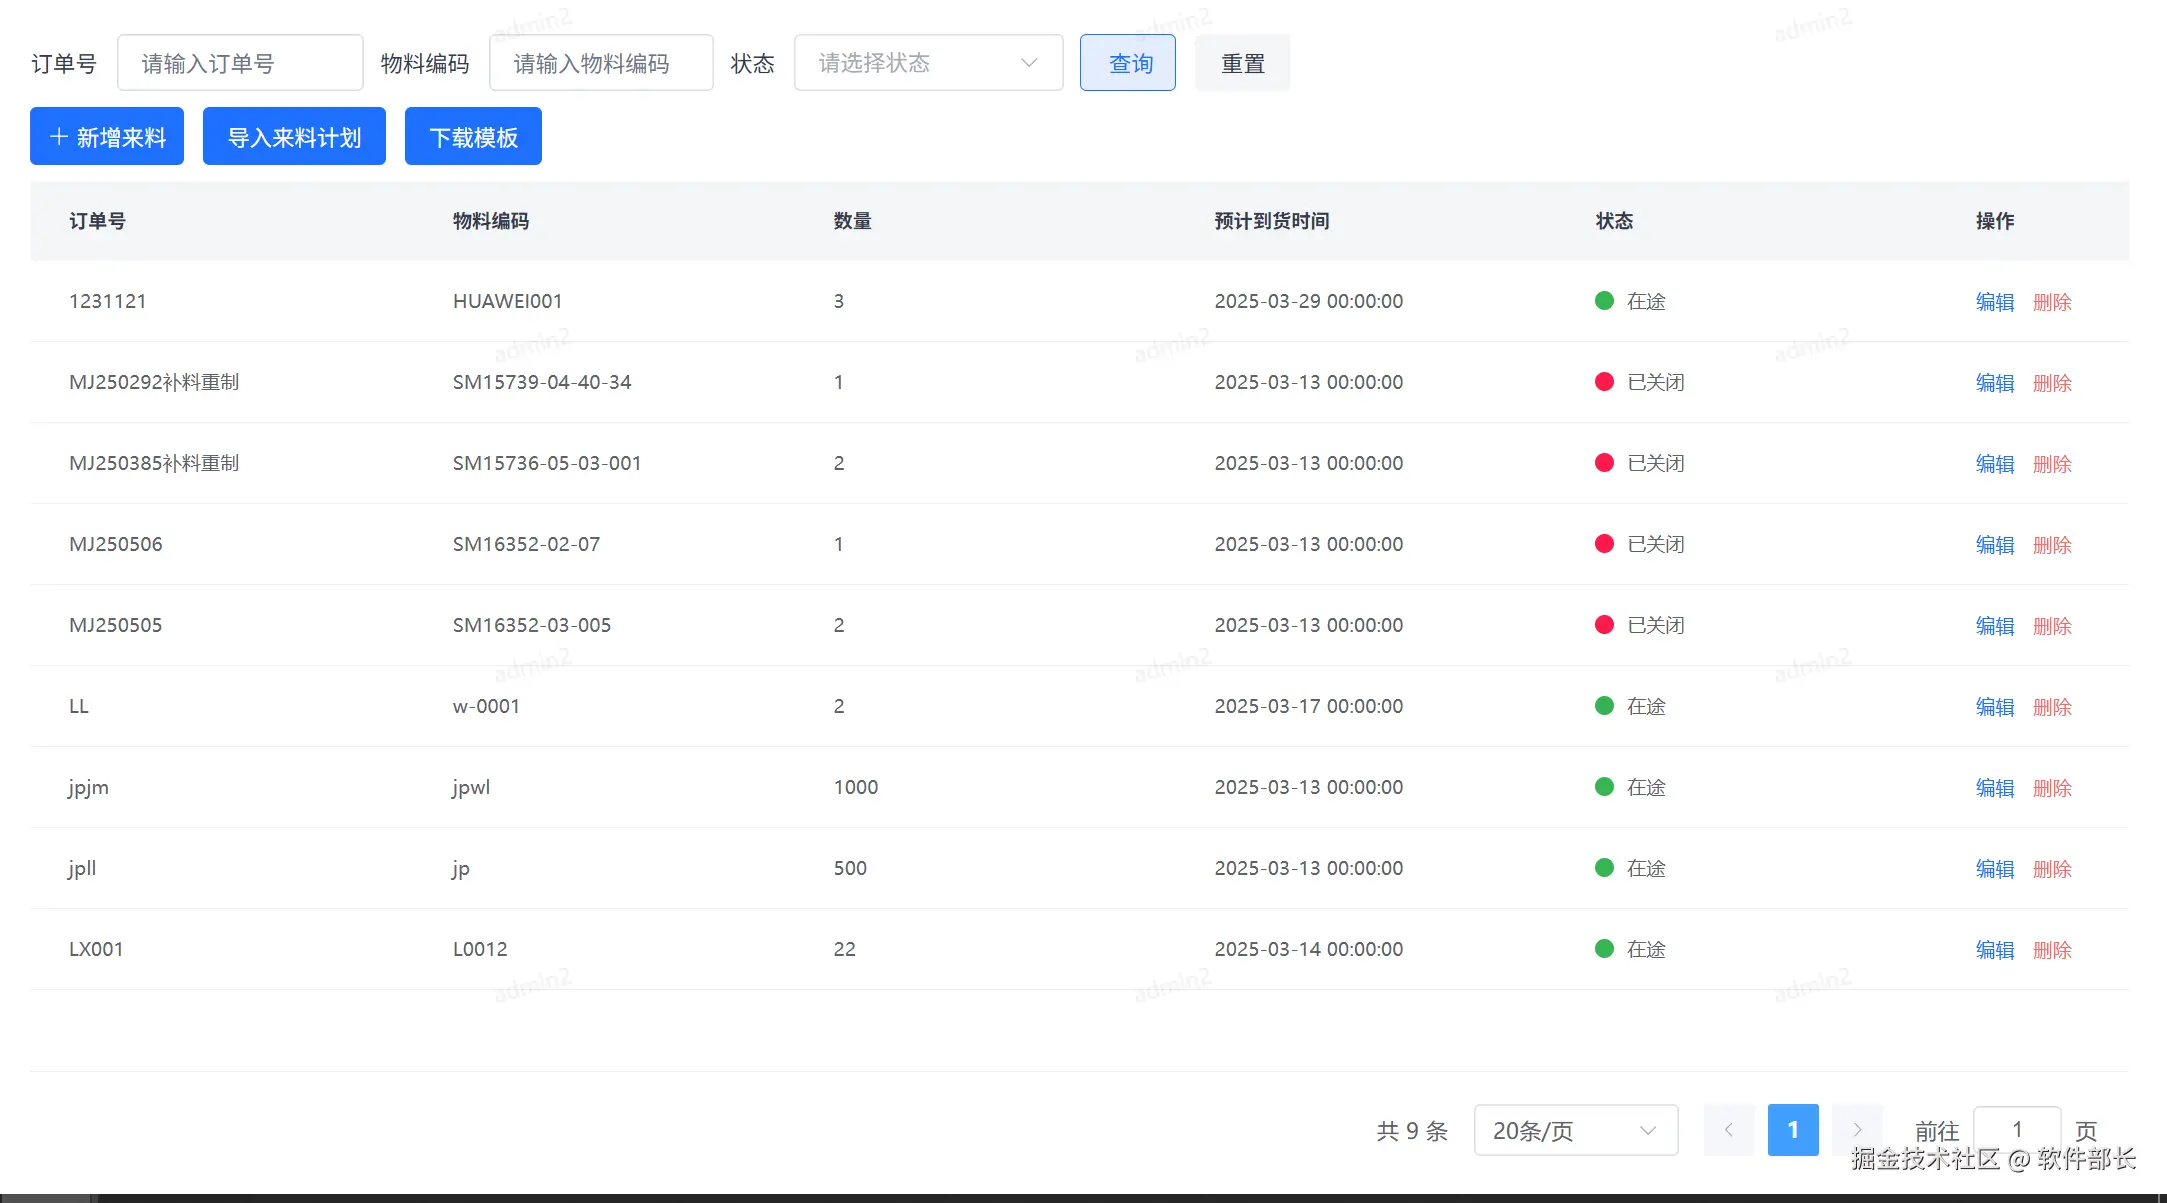Click green status dot for order 1231121
The image size is (2167, 1203).
(1604, 301)
